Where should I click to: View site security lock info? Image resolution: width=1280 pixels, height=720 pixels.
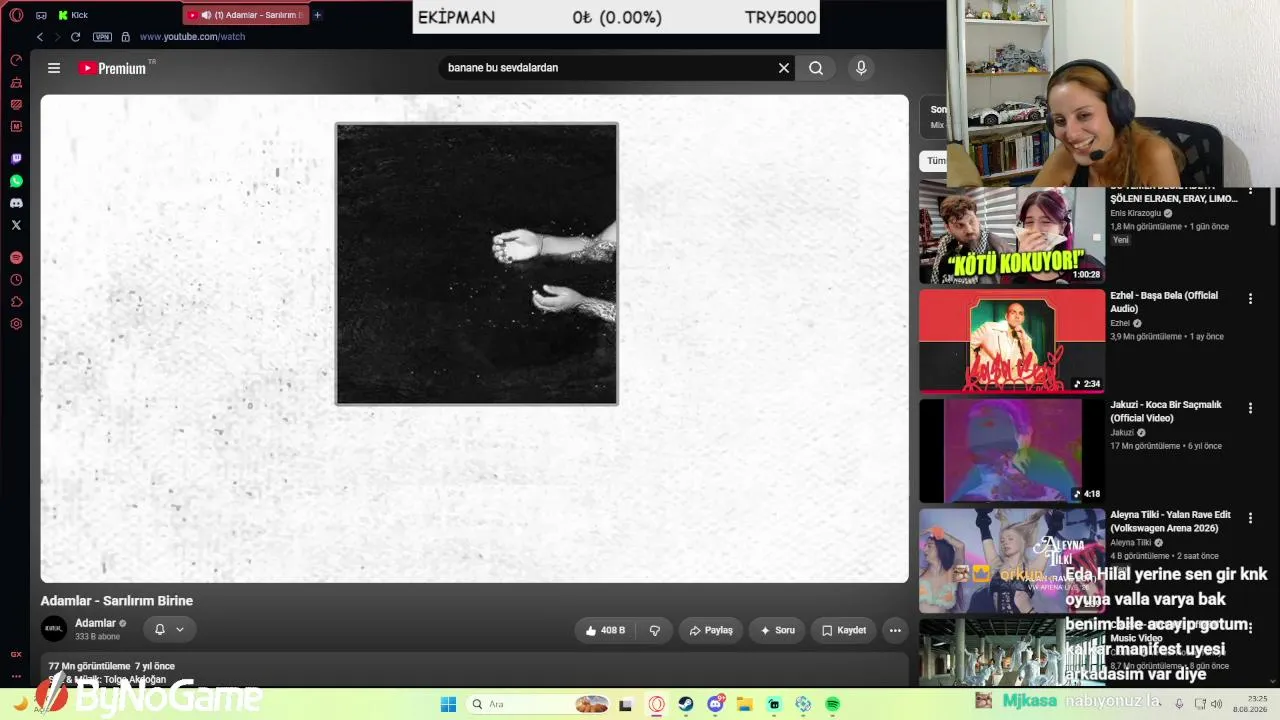[x=125, y=37]
